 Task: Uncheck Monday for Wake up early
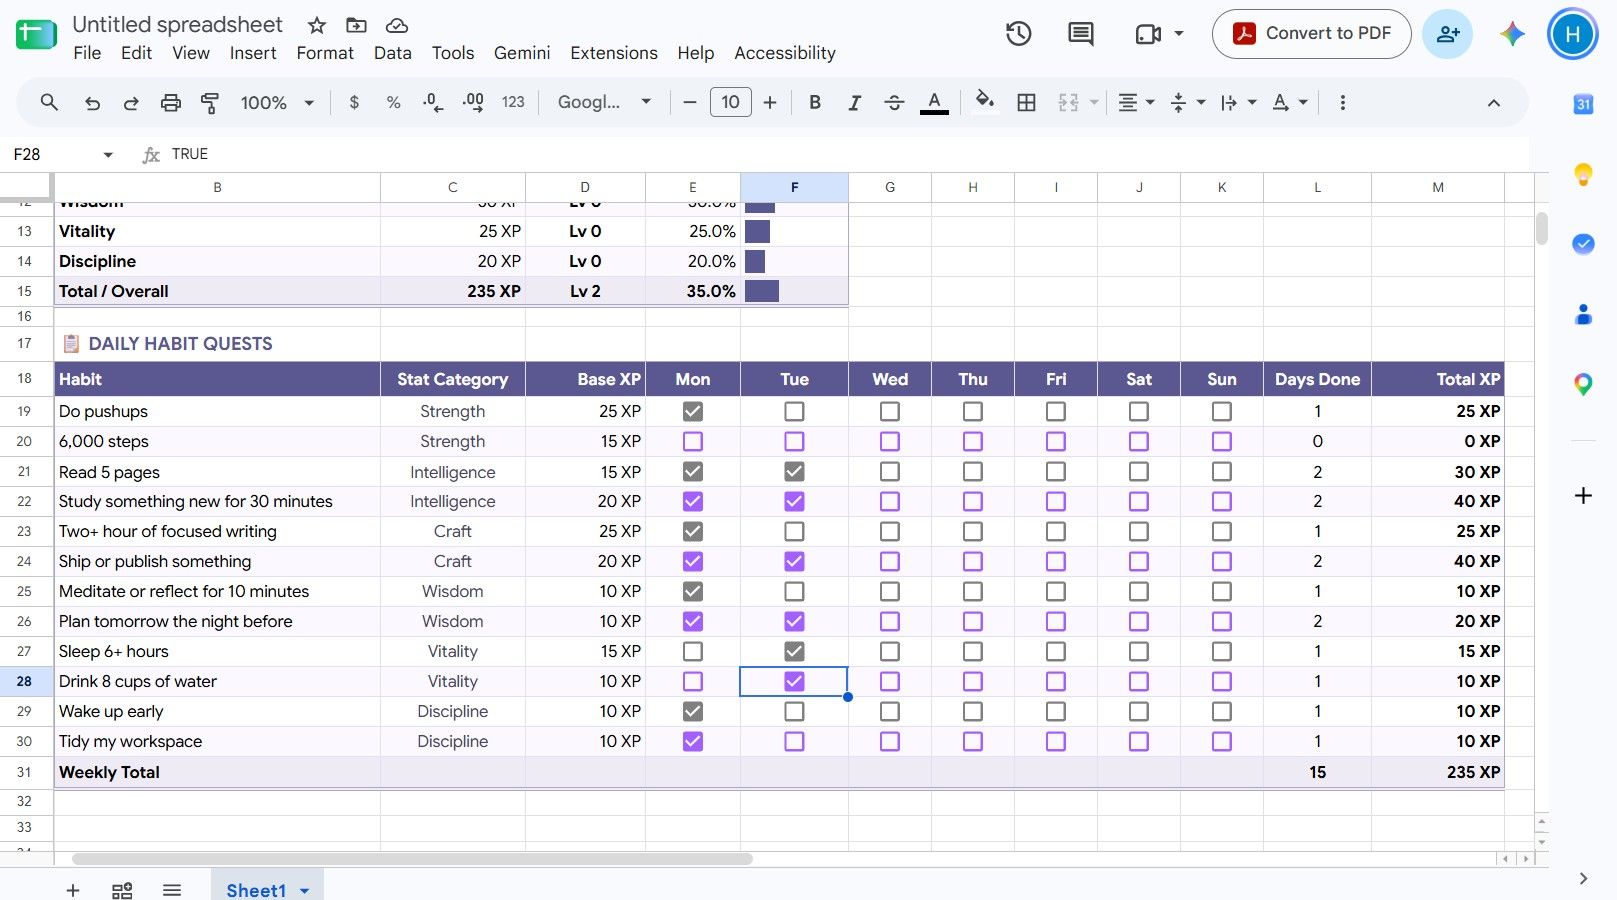click(693, 711)
